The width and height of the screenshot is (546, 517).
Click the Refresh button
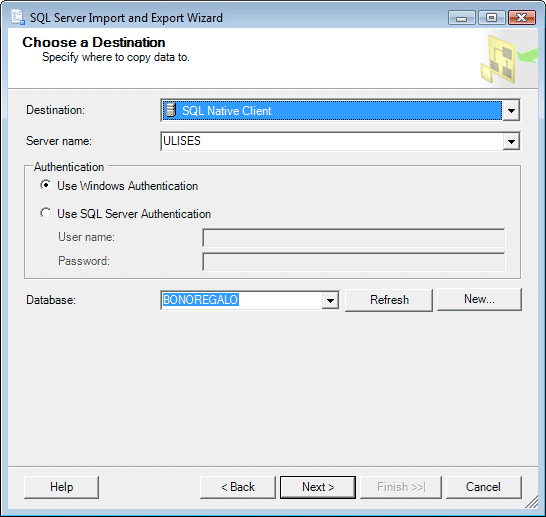[x=389, y=300]
